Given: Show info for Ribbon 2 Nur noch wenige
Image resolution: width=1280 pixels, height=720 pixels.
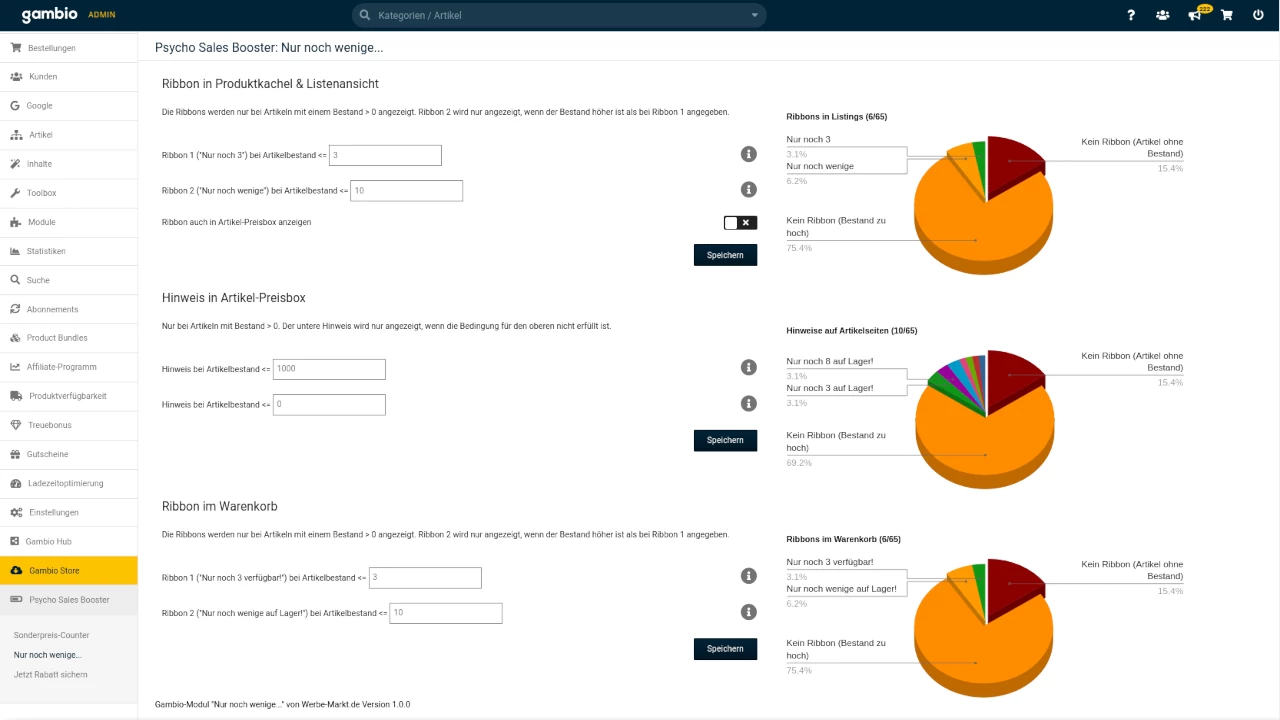Looking at the screenshot, I should pos(748,189).
